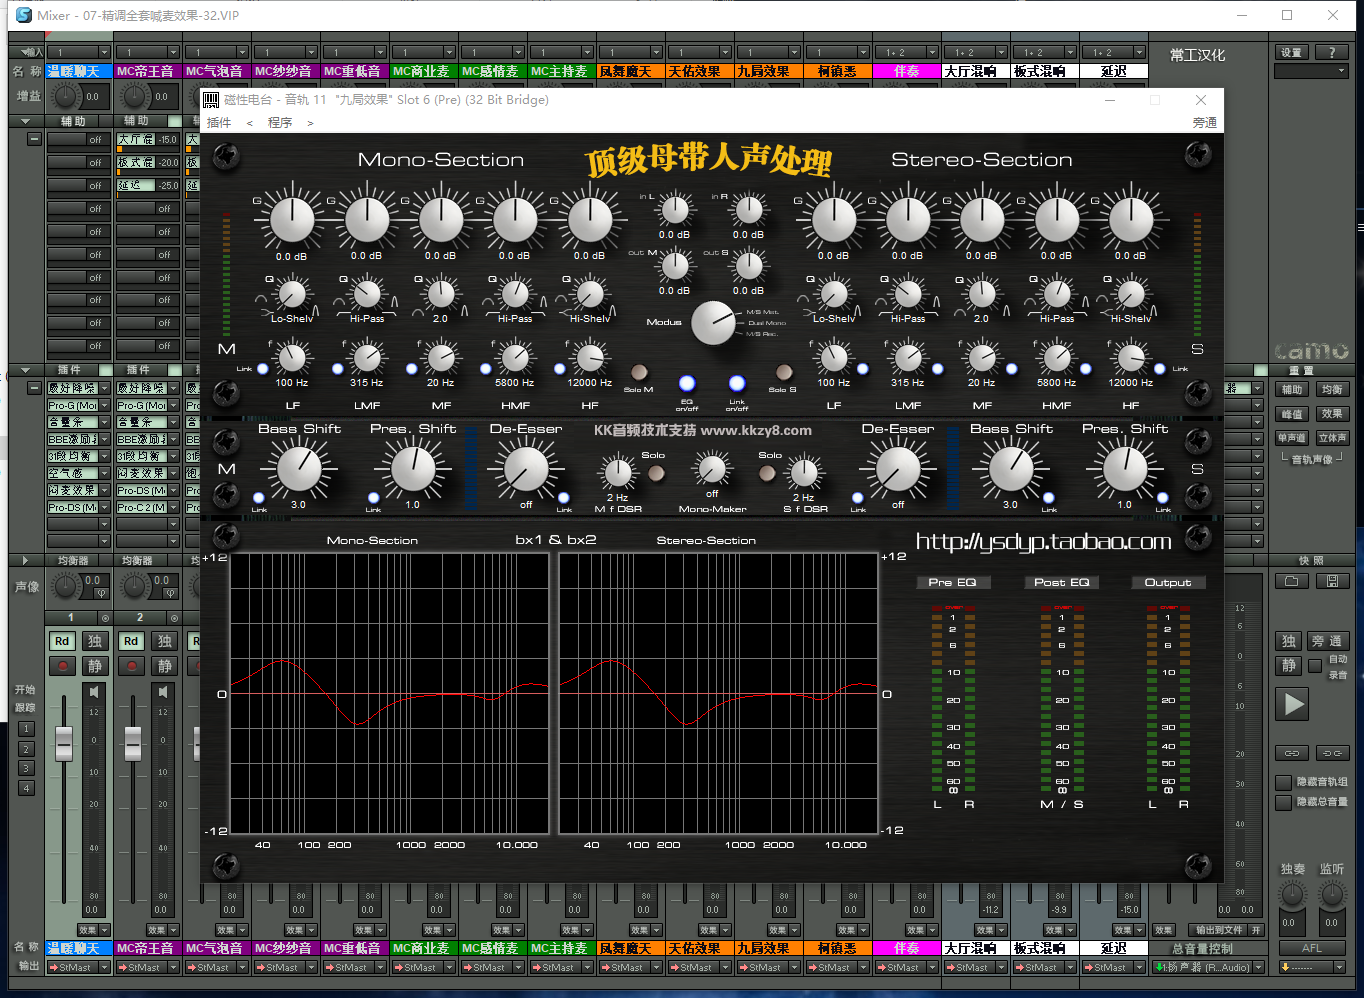Click the 设置 settings button
Screen dimensions: 1364x998
click(x=1292, y=52)
